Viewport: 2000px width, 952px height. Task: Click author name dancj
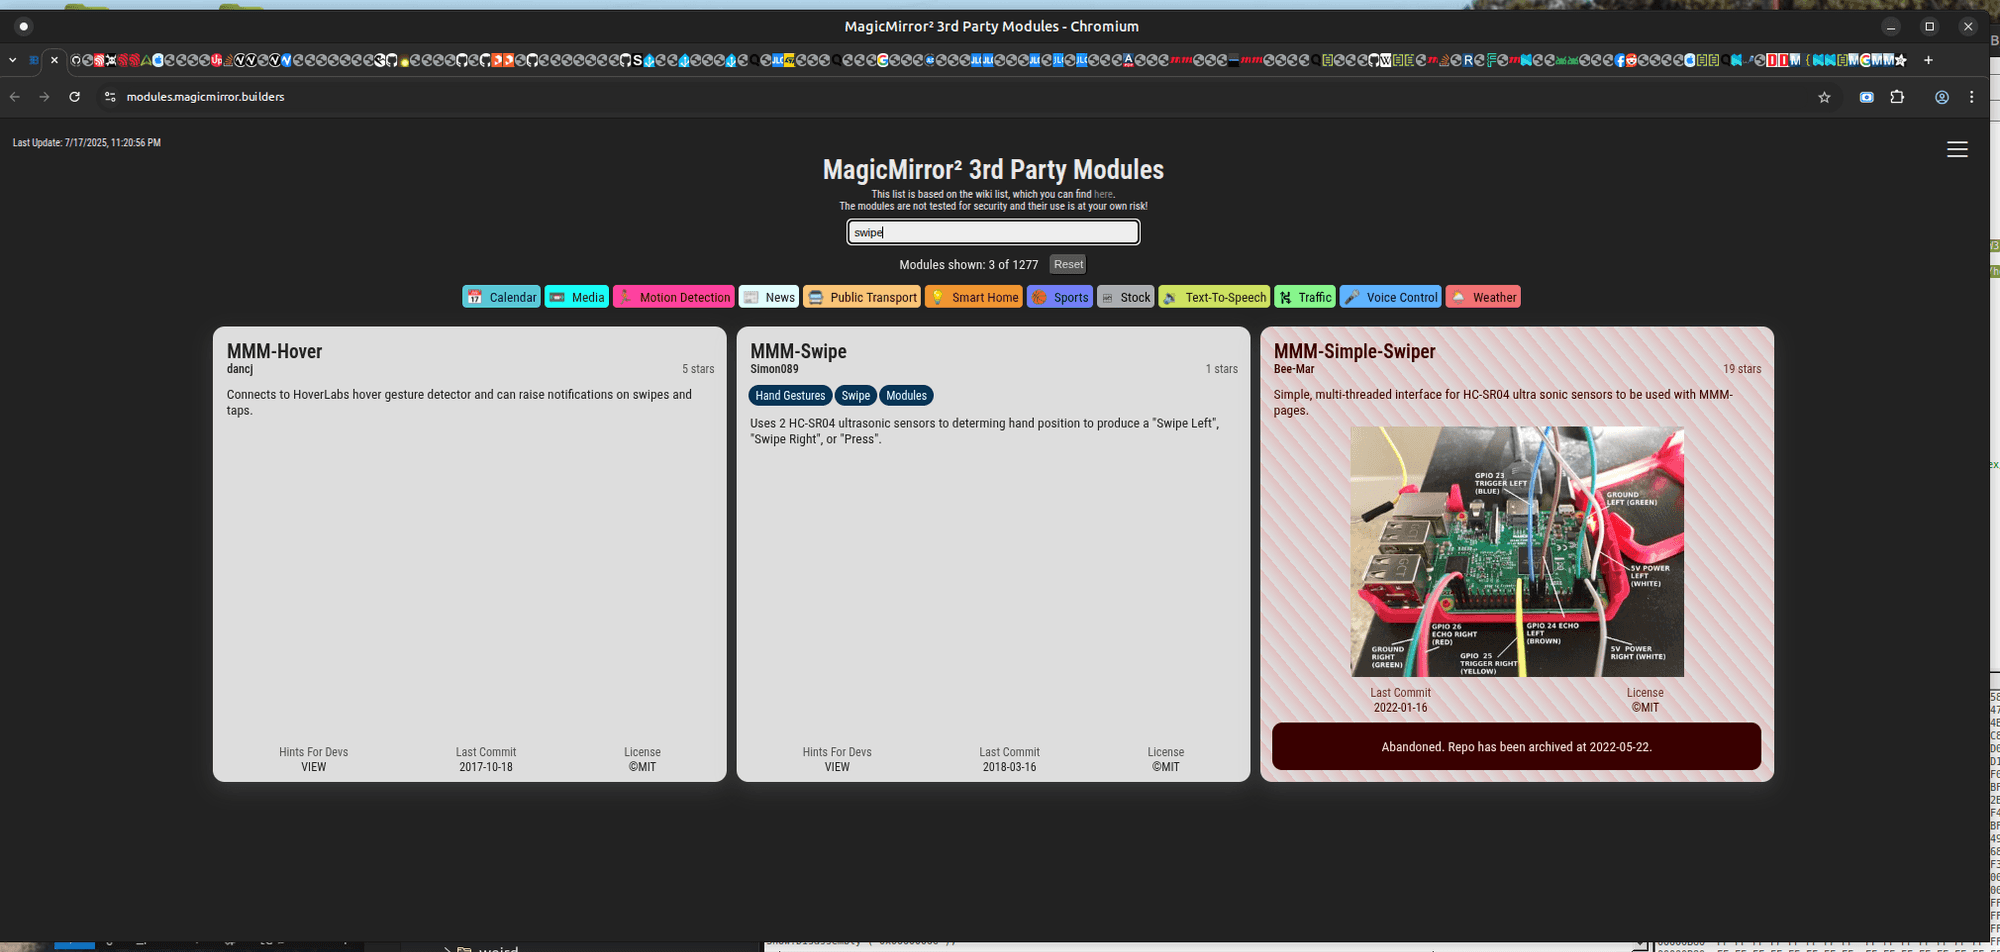pos(239,369)
